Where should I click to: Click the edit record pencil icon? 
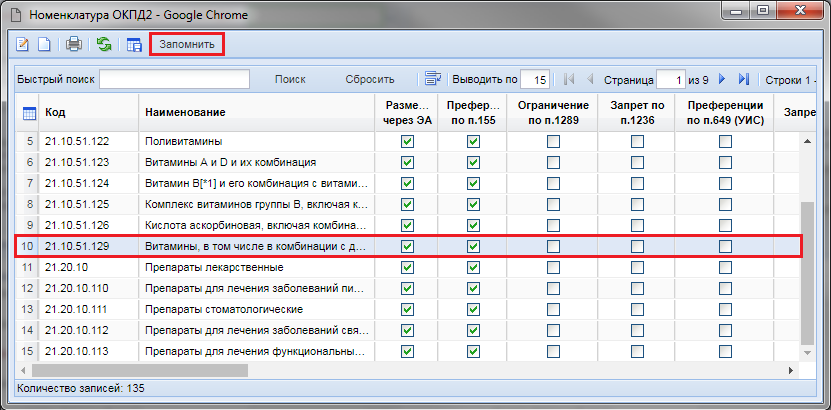pos(22,44)
